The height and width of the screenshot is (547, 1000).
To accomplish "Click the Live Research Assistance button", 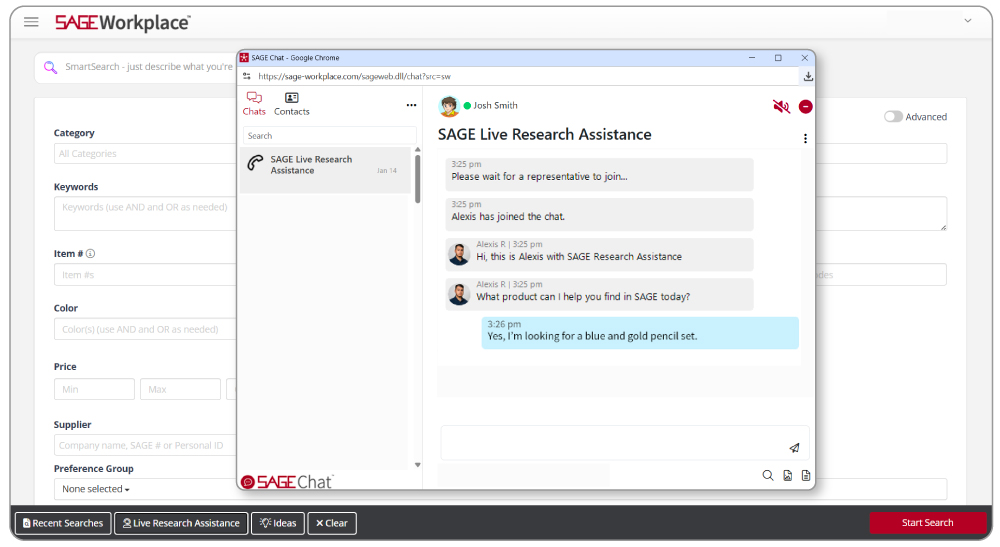I will (x=181, y=523).
